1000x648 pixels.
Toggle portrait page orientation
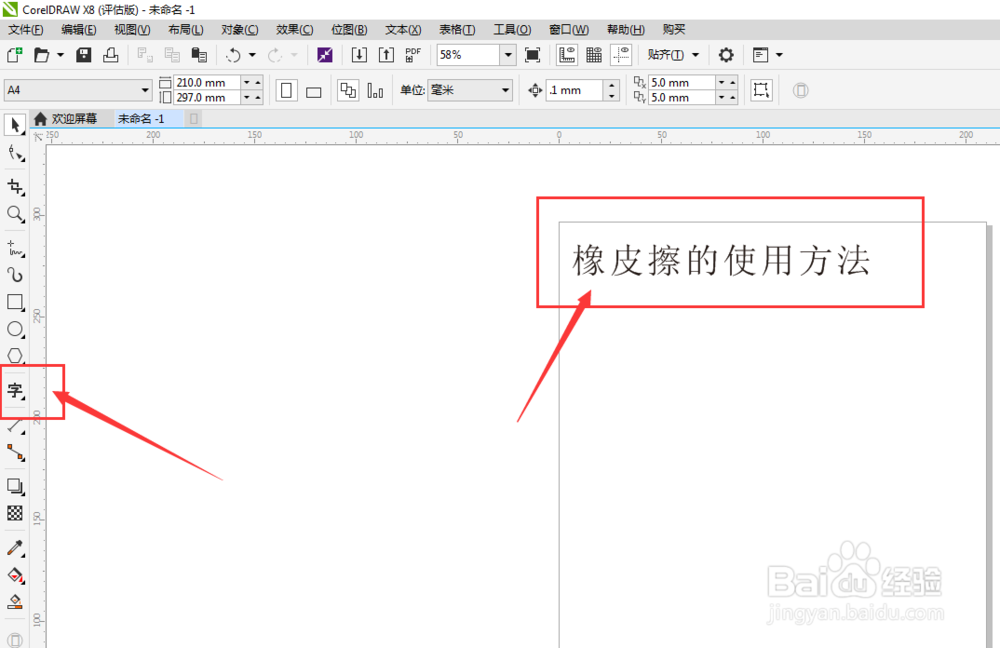click(285, 90)
